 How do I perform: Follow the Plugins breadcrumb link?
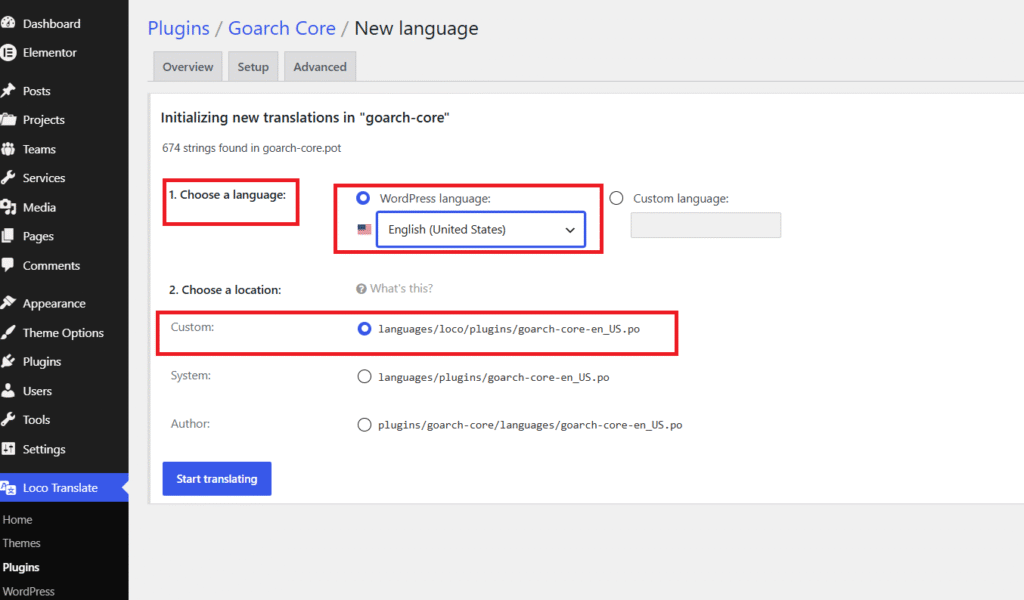click(178, 28)
